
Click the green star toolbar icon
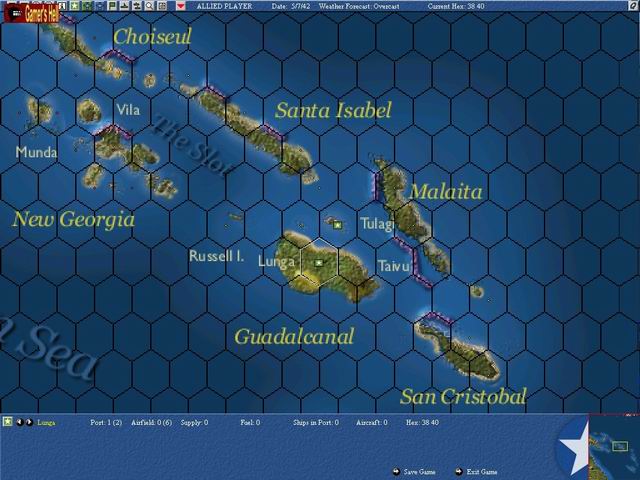coord(87,6)
